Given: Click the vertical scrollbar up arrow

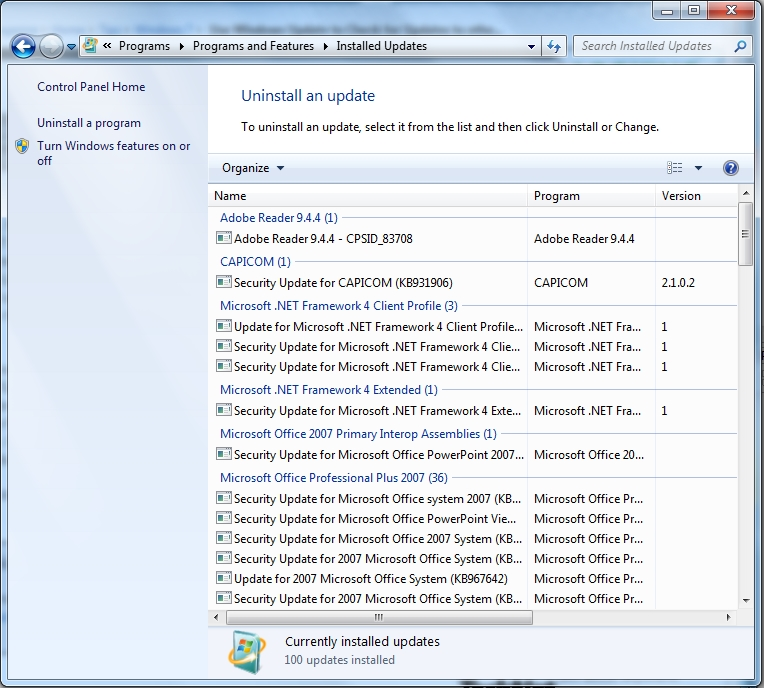Looking at the screenshot, I should click(745, 193).
